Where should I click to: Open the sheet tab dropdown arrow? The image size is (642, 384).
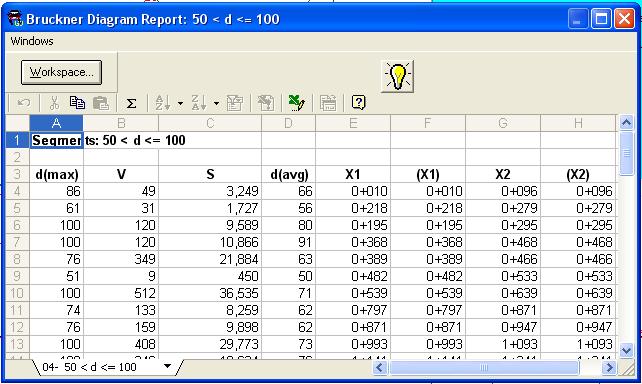click(x=167, y=366)
